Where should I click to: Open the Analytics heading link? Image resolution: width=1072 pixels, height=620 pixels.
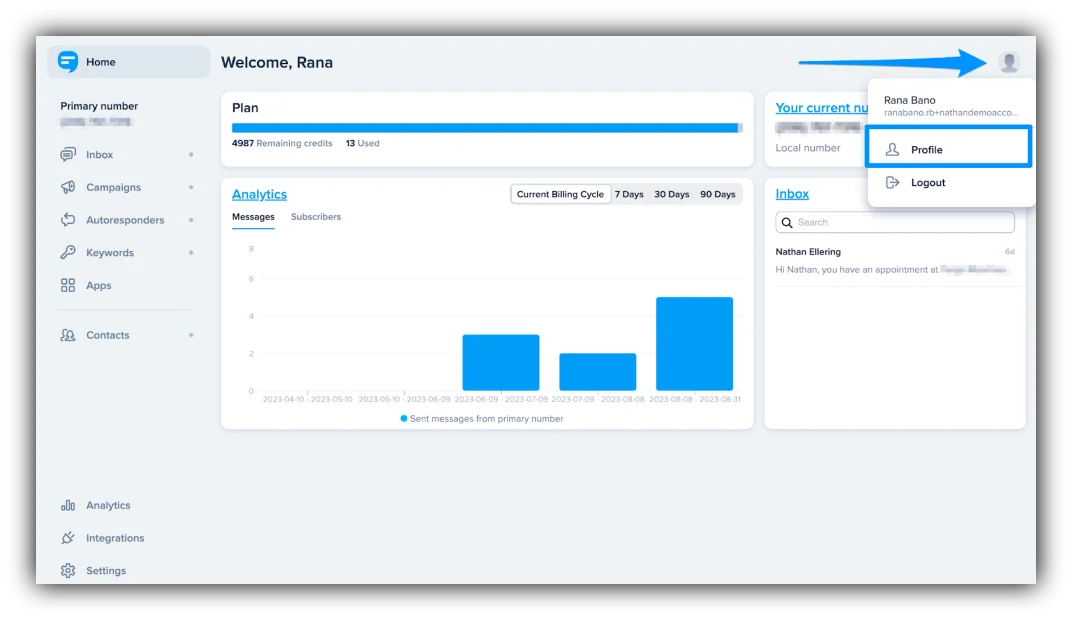click(259, 194)
